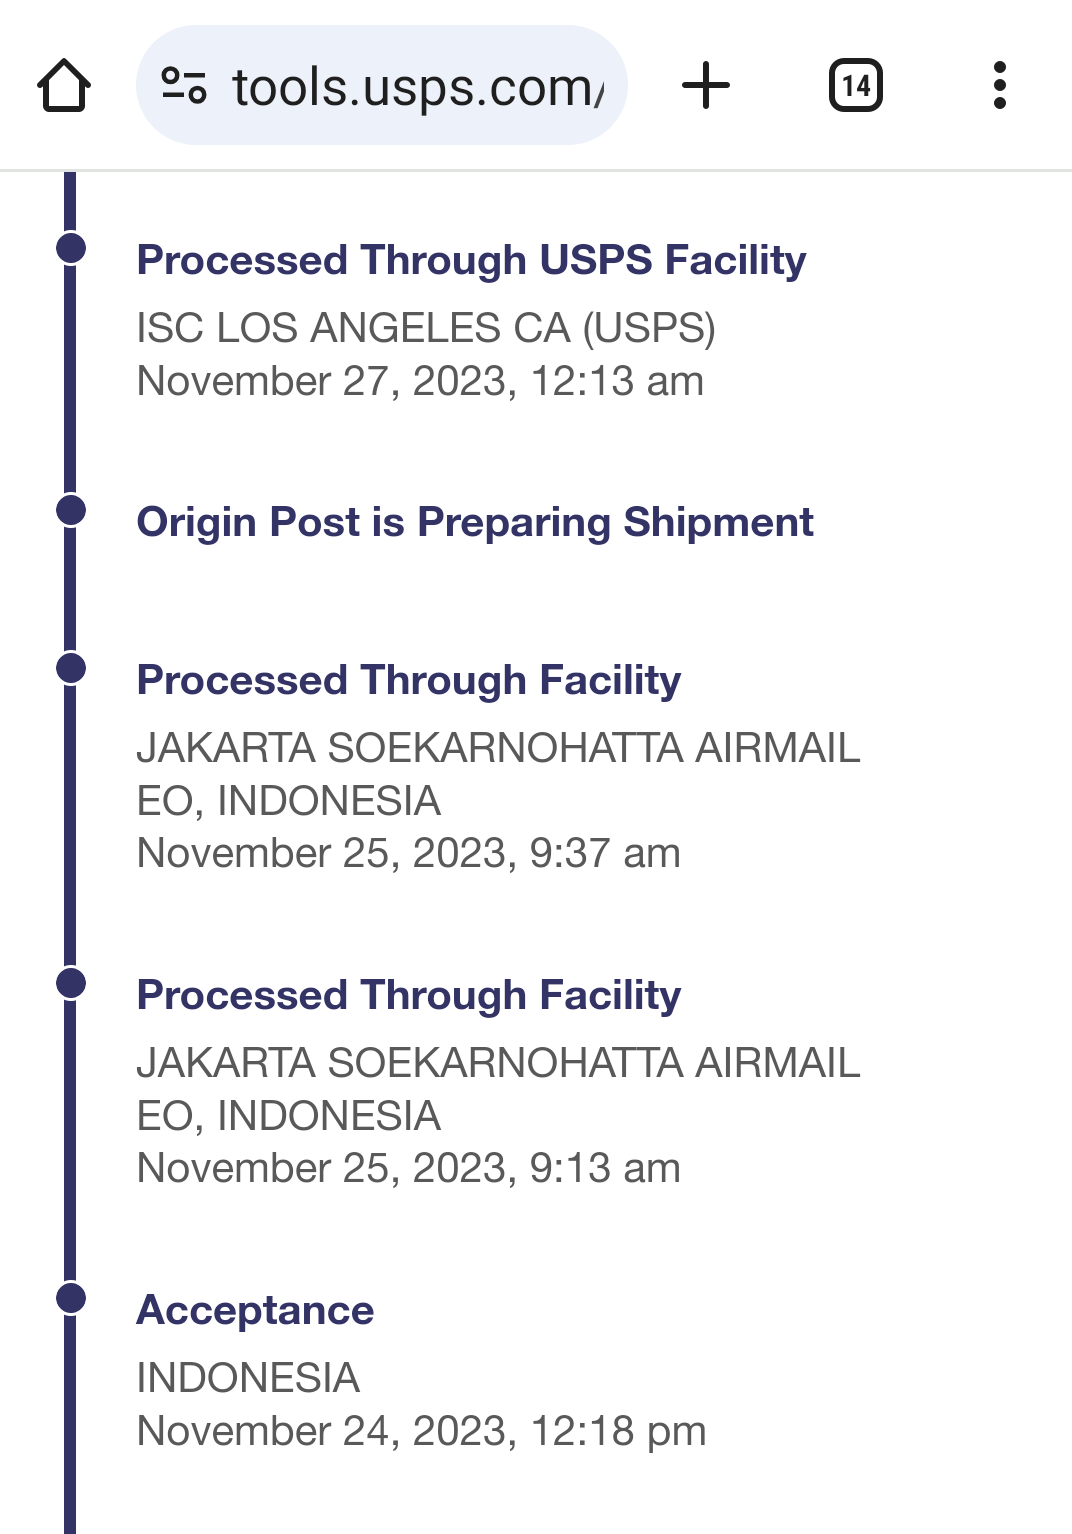The image size is (1072, 1534).
Task: Open site info icon in address bar
Action: tap(184, 85)
